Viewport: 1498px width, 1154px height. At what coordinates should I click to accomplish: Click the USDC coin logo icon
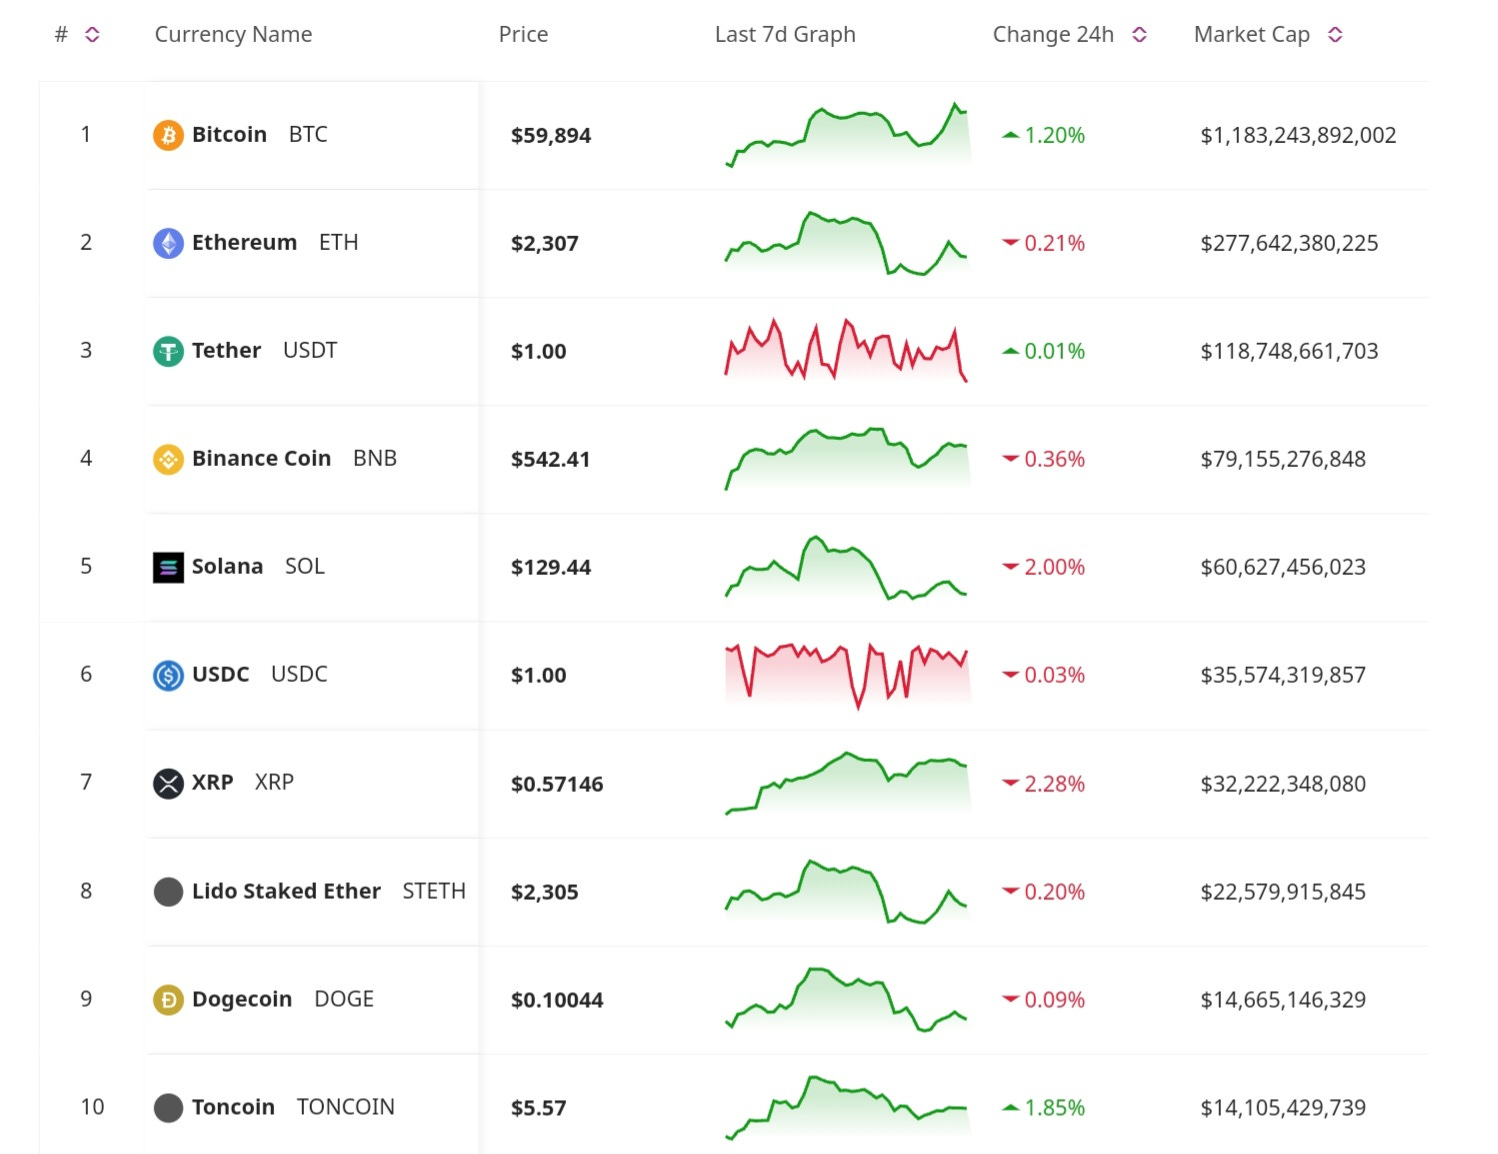coord(168,675)
